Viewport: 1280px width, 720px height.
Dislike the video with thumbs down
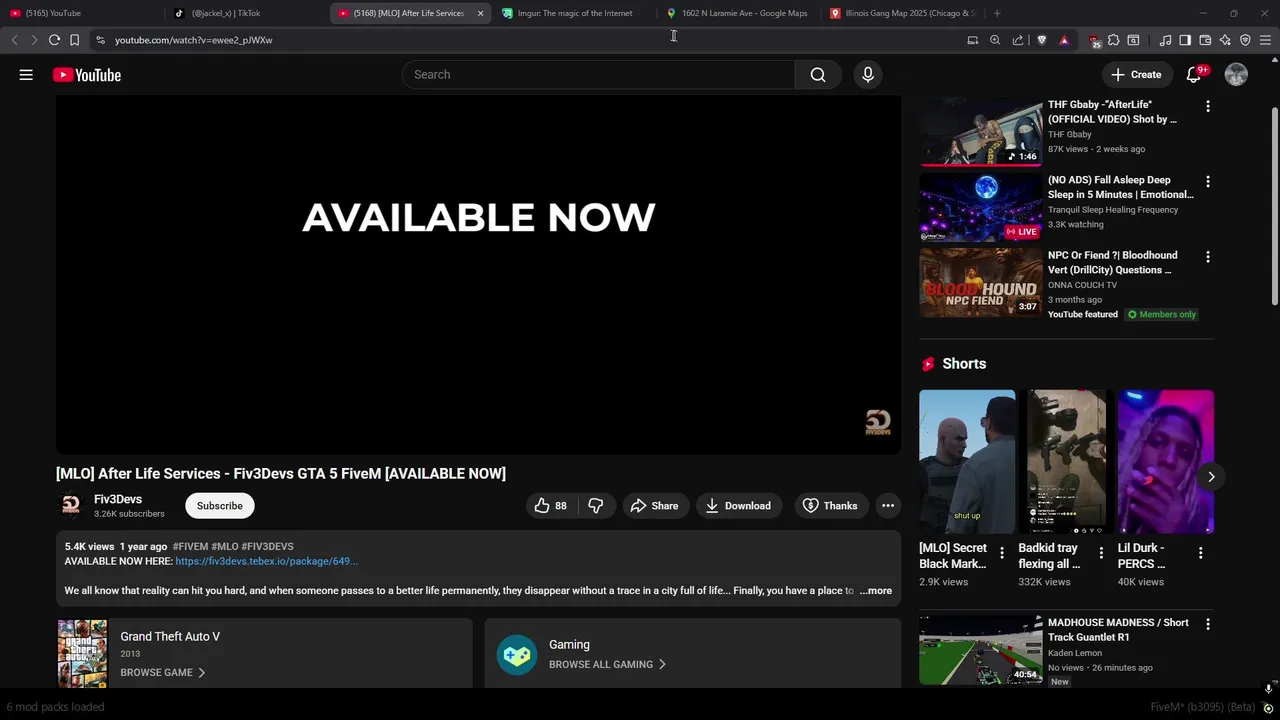[596, 506]
